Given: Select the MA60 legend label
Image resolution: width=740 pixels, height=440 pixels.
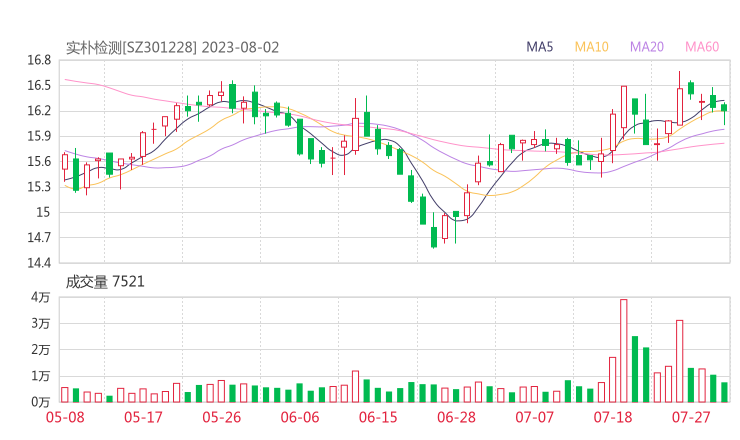Looking at the screenshot, I should point(702,47).
